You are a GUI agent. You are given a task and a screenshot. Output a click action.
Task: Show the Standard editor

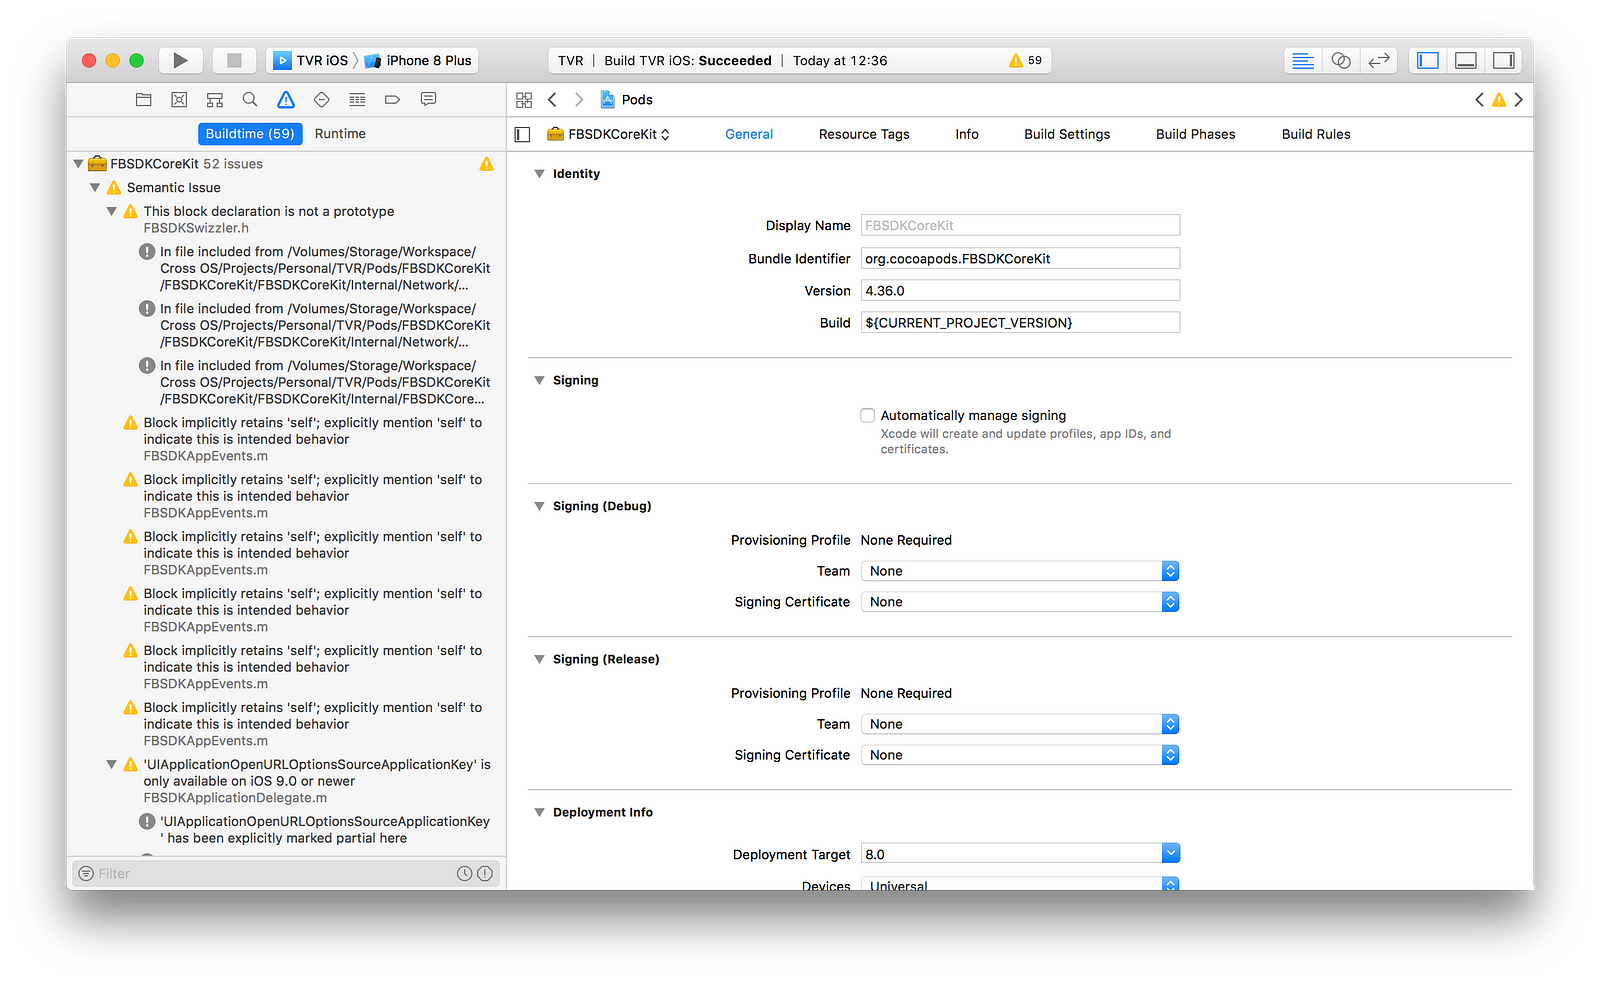coord(1303,60)
